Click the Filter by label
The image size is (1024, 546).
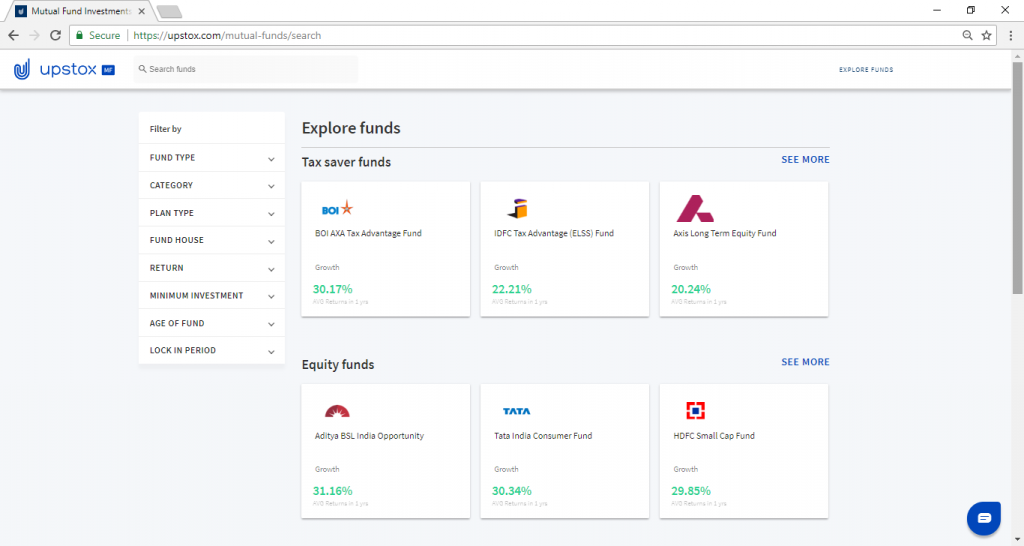[165, 129]
